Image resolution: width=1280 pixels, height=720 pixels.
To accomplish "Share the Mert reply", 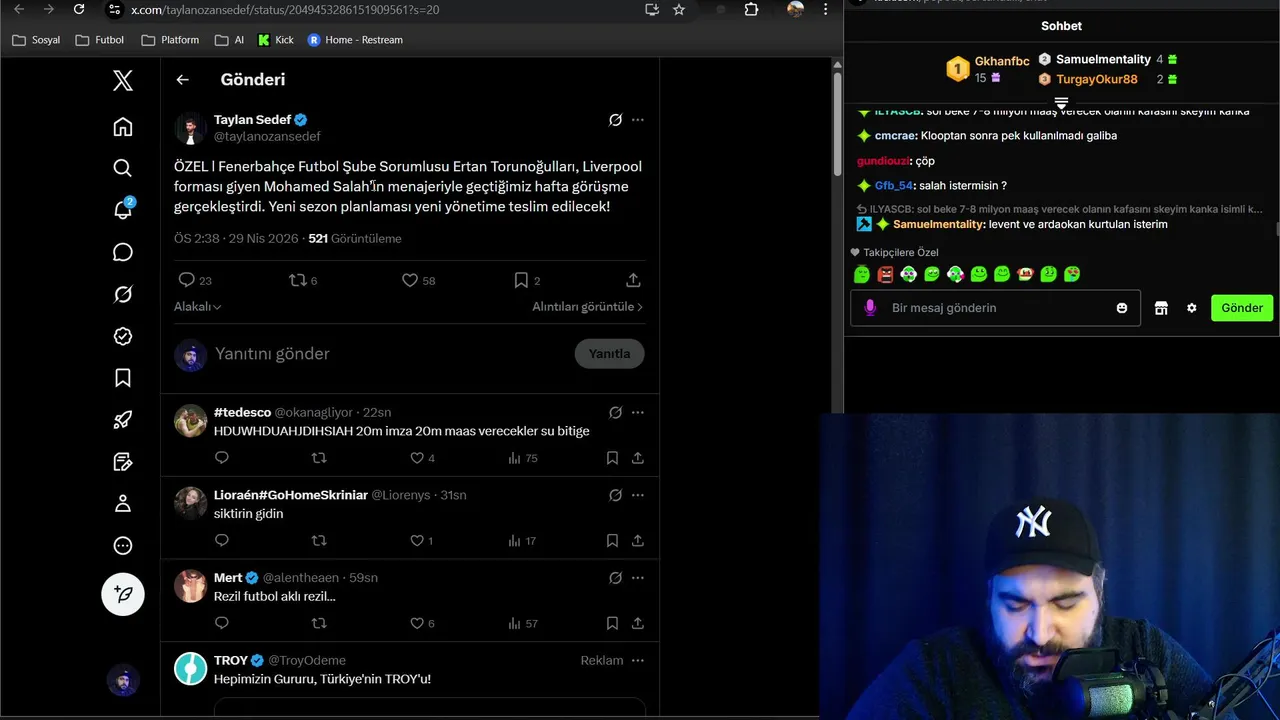I will [x=638, y=623].
